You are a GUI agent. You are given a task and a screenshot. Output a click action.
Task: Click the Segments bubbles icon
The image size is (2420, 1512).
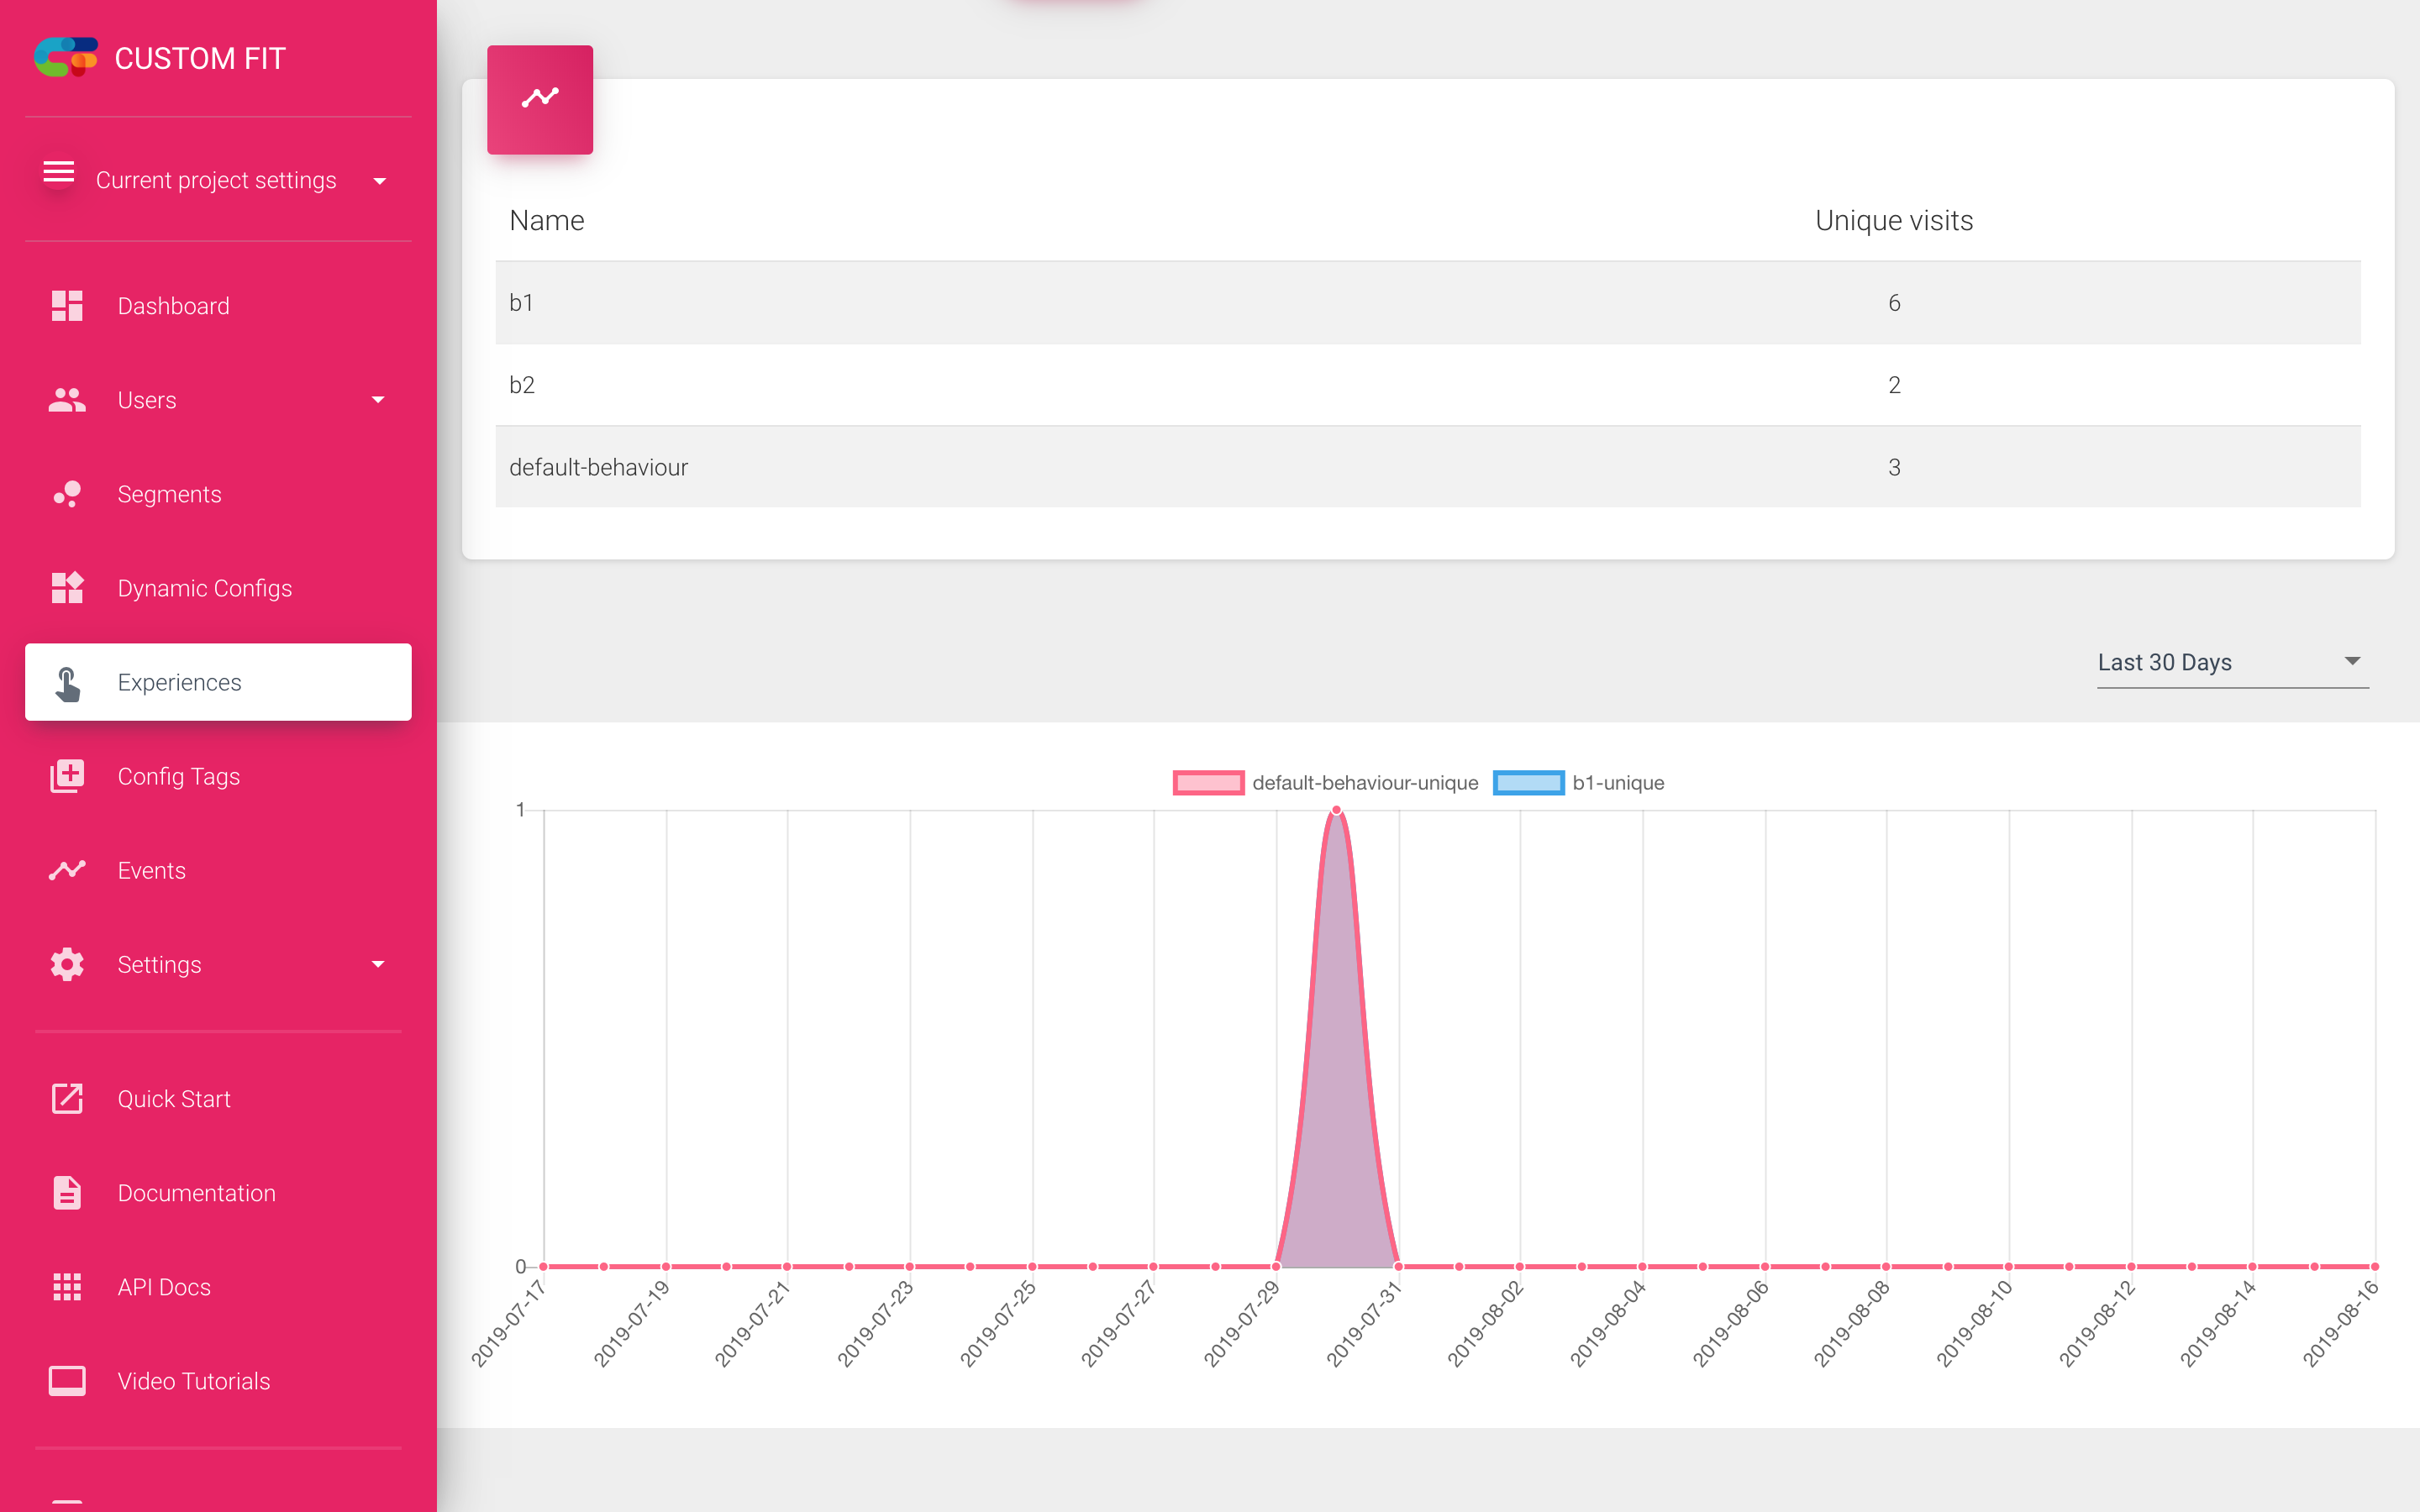point(67,494)
